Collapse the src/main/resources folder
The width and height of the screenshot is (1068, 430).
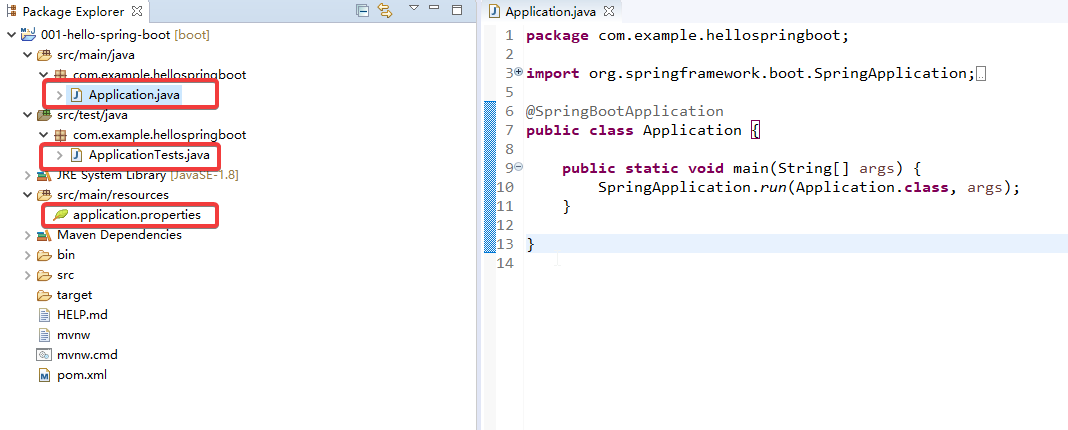[x=27, y=195]
